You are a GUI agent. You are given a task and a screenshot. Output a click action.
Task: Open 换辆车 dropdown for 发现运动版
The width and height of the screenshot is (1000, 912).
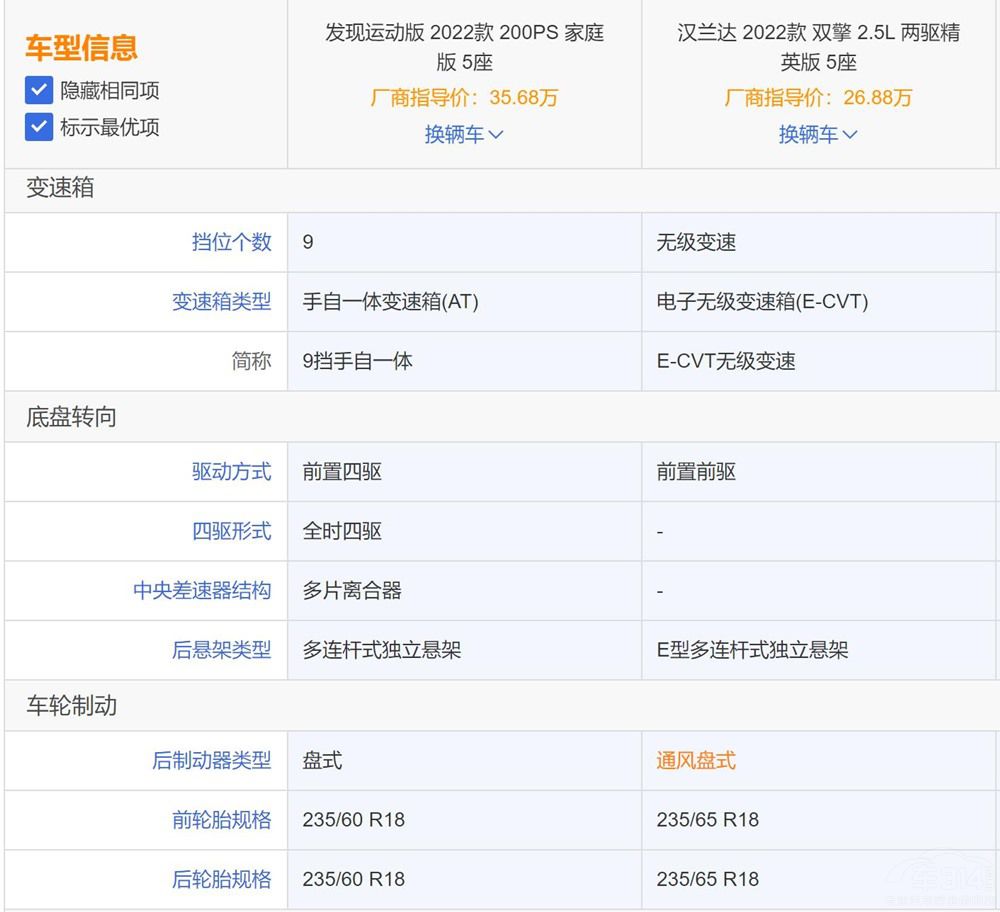pos(463,134)
